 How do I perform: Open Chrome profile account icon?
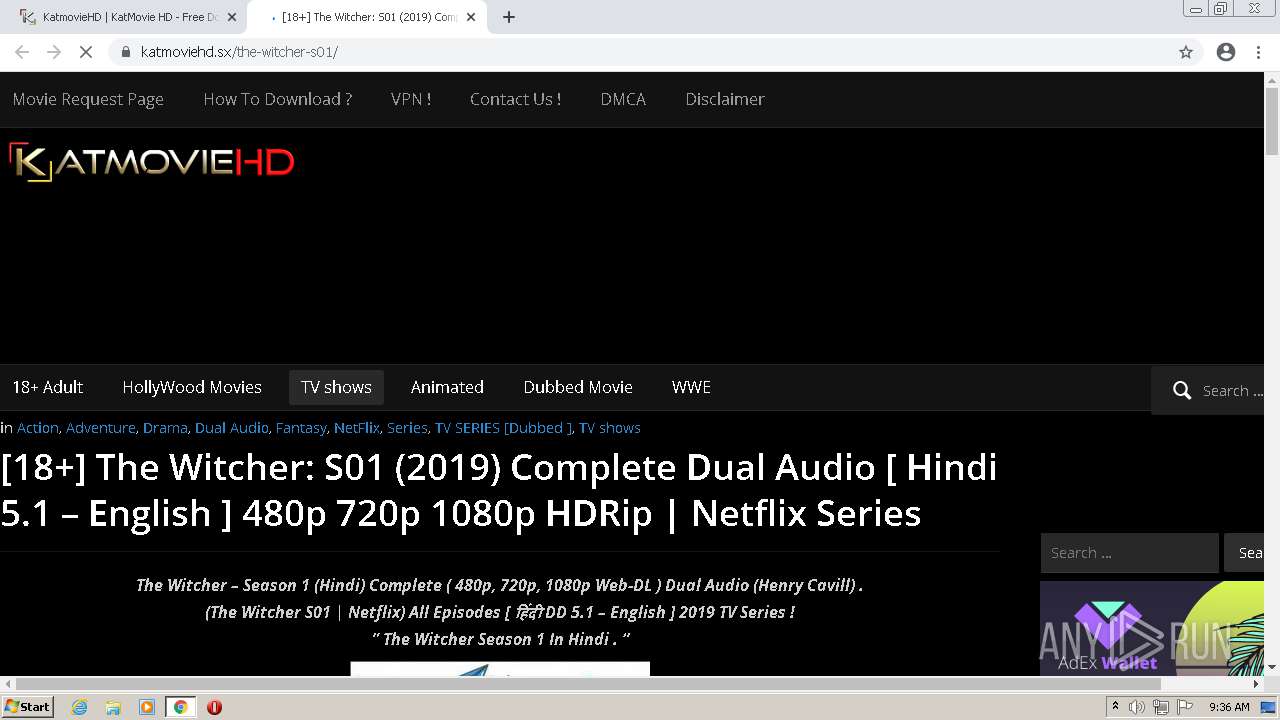1226,52
